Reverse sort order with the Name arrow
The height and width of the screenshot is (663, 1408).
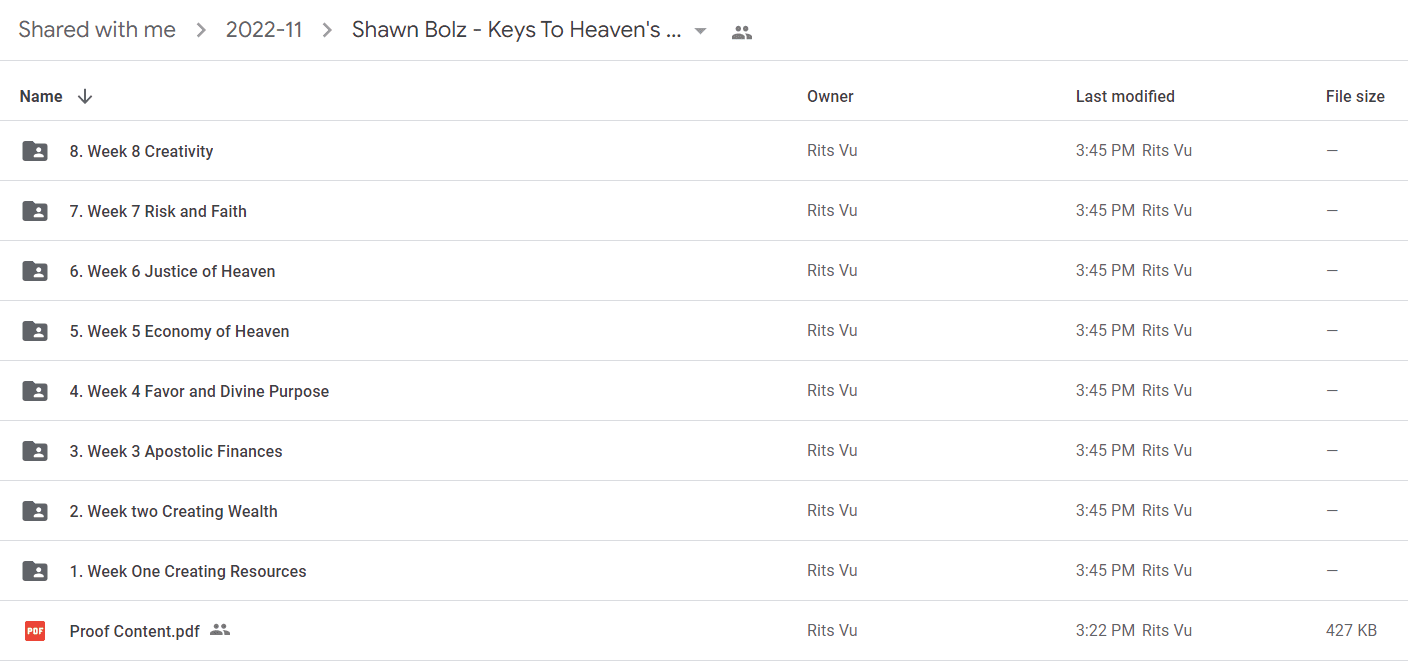click(x=85, y=96)
